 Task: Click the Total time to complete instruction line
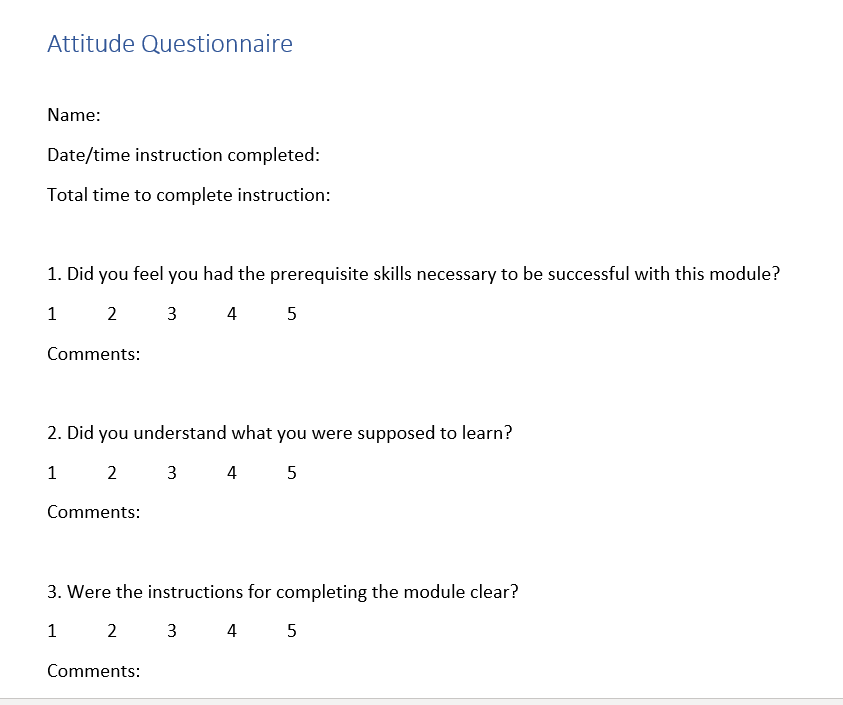(x=188, y=195)
